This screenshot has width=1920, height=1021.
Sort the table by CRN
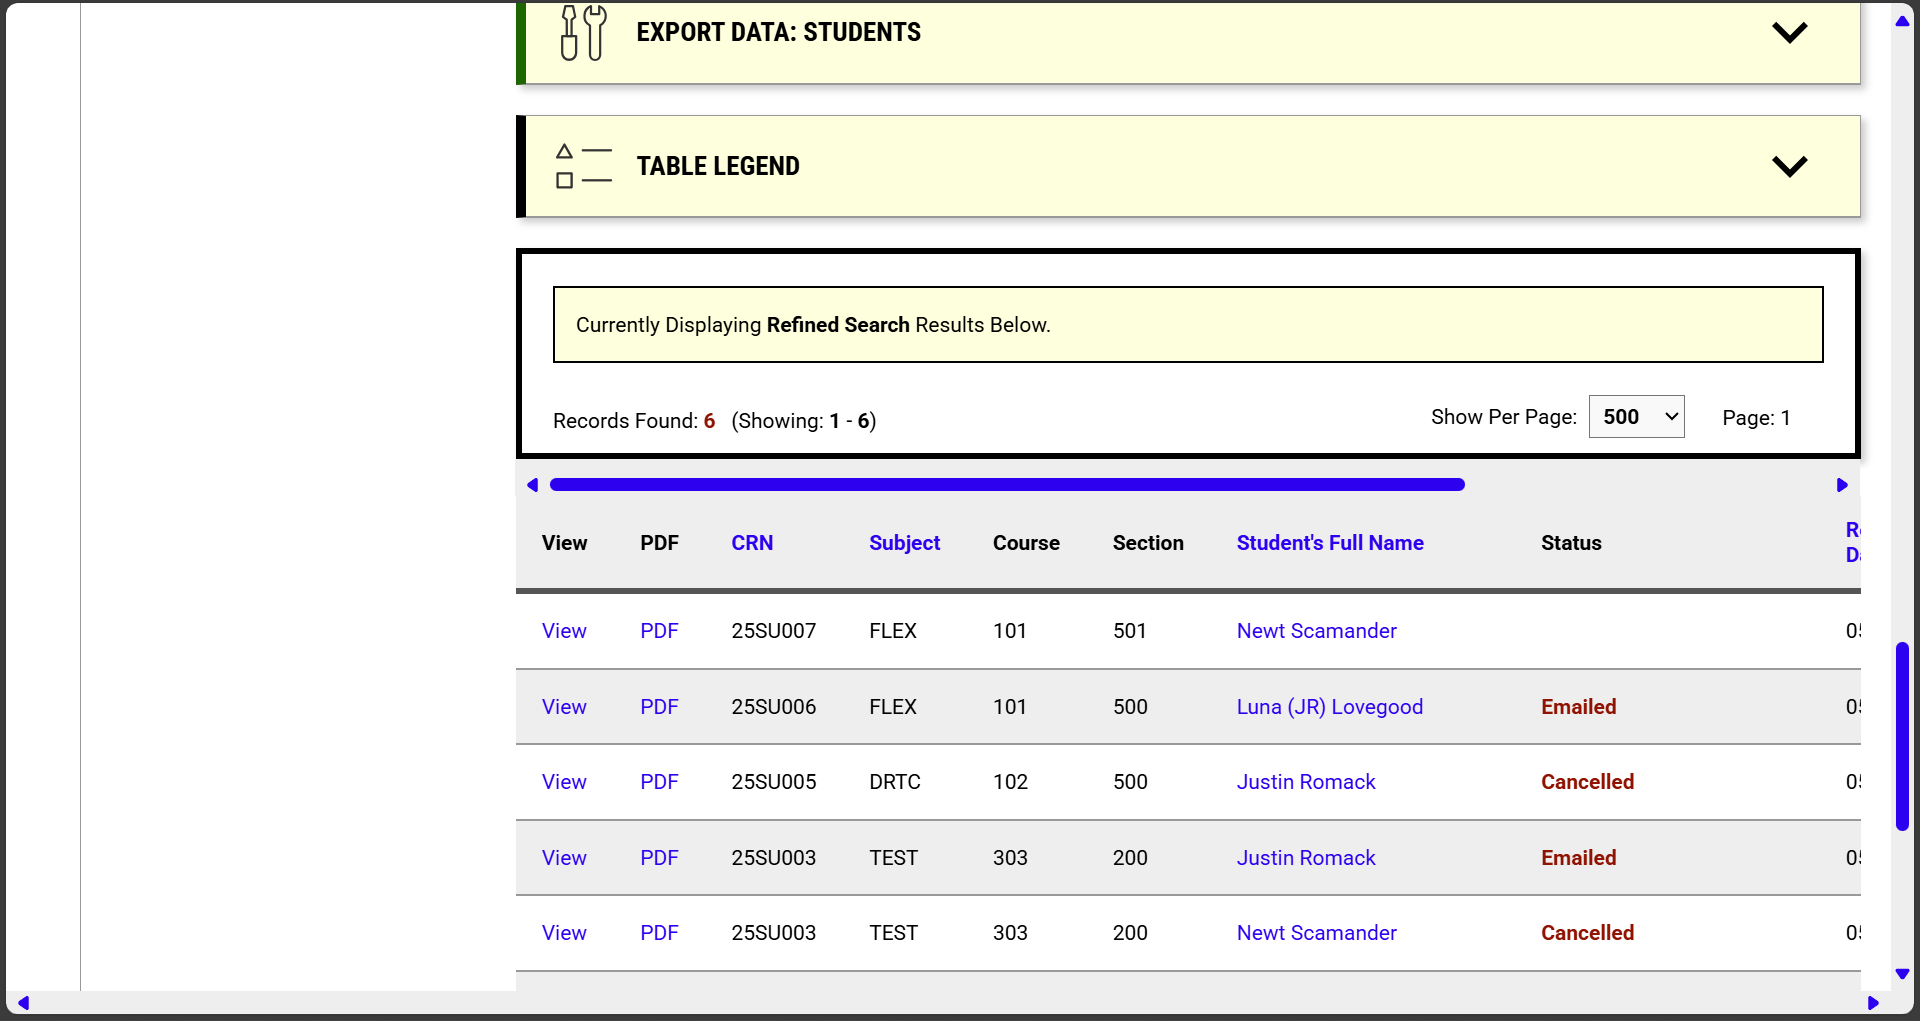pyautogui.click(x=752, y=543)
